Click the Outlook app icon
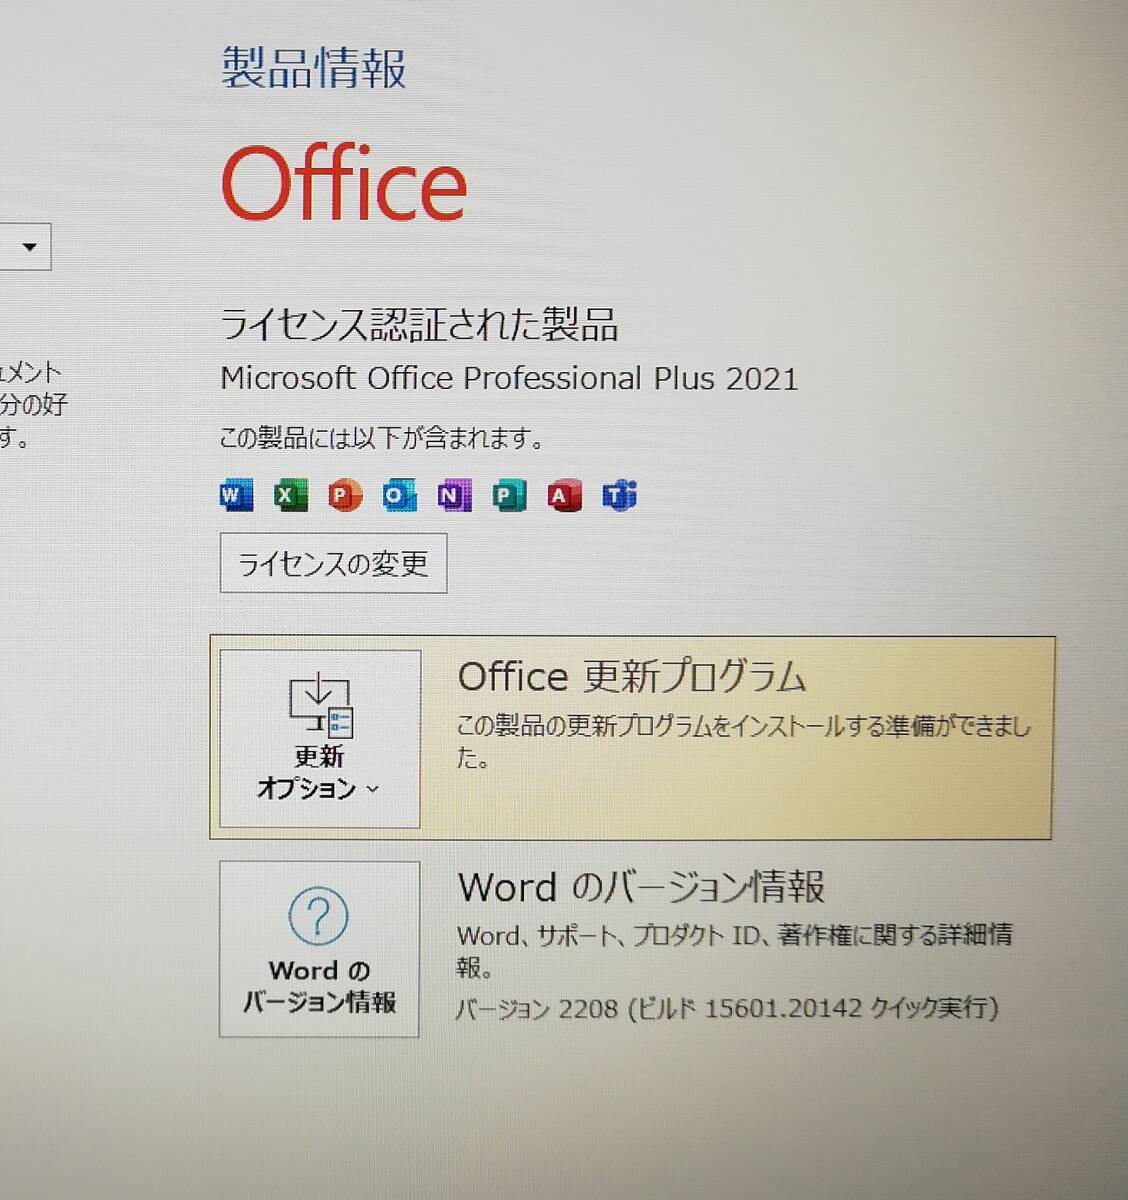Screen dimensions: 1128x1200 point(400,495)
